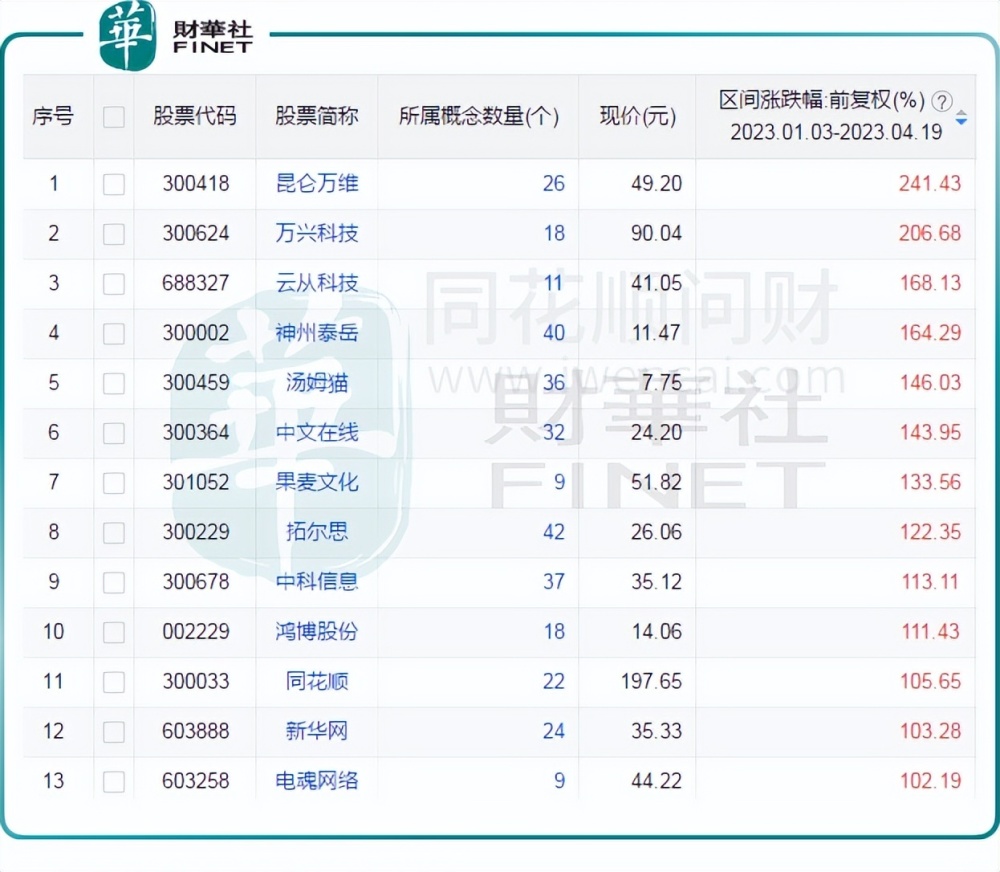
Task: Open 电魂网络 stock details
Action: pos(317,781)
